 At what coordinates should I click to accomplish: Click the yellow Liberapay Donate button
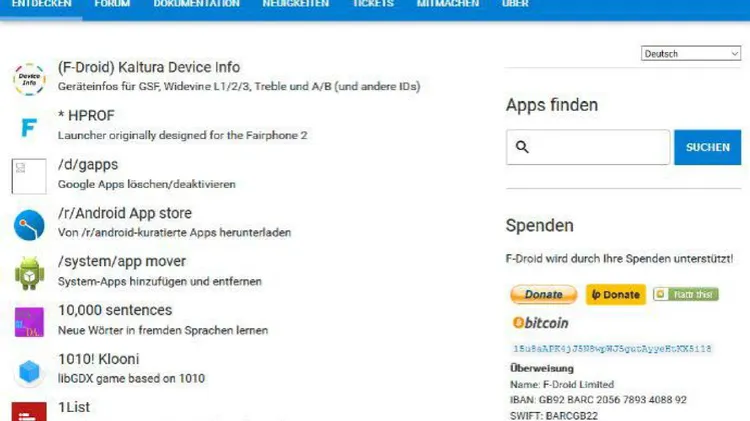616,294
